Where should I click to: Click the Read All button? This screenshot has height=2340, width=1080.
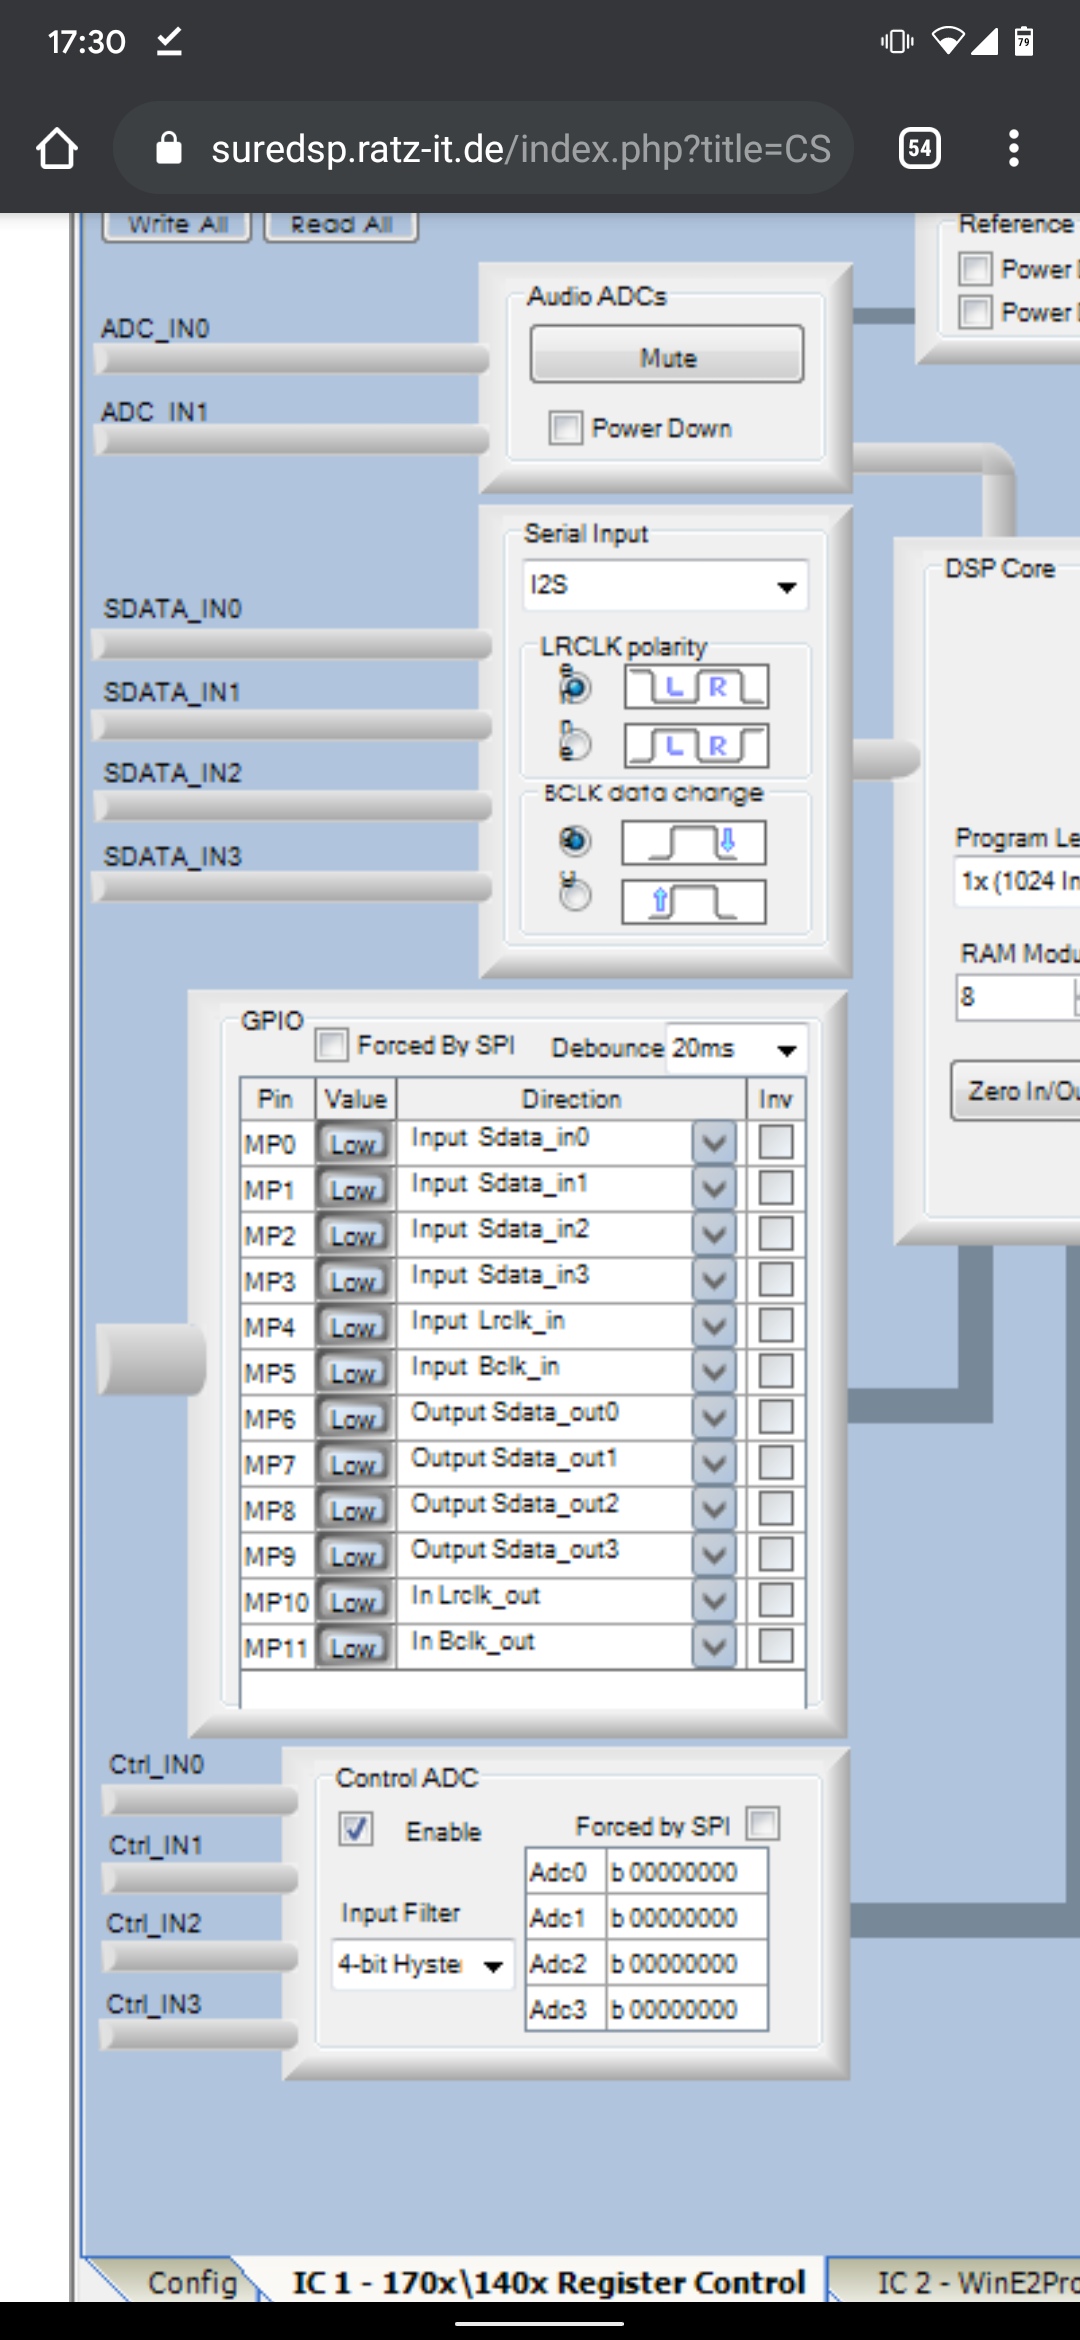[341, 225]
